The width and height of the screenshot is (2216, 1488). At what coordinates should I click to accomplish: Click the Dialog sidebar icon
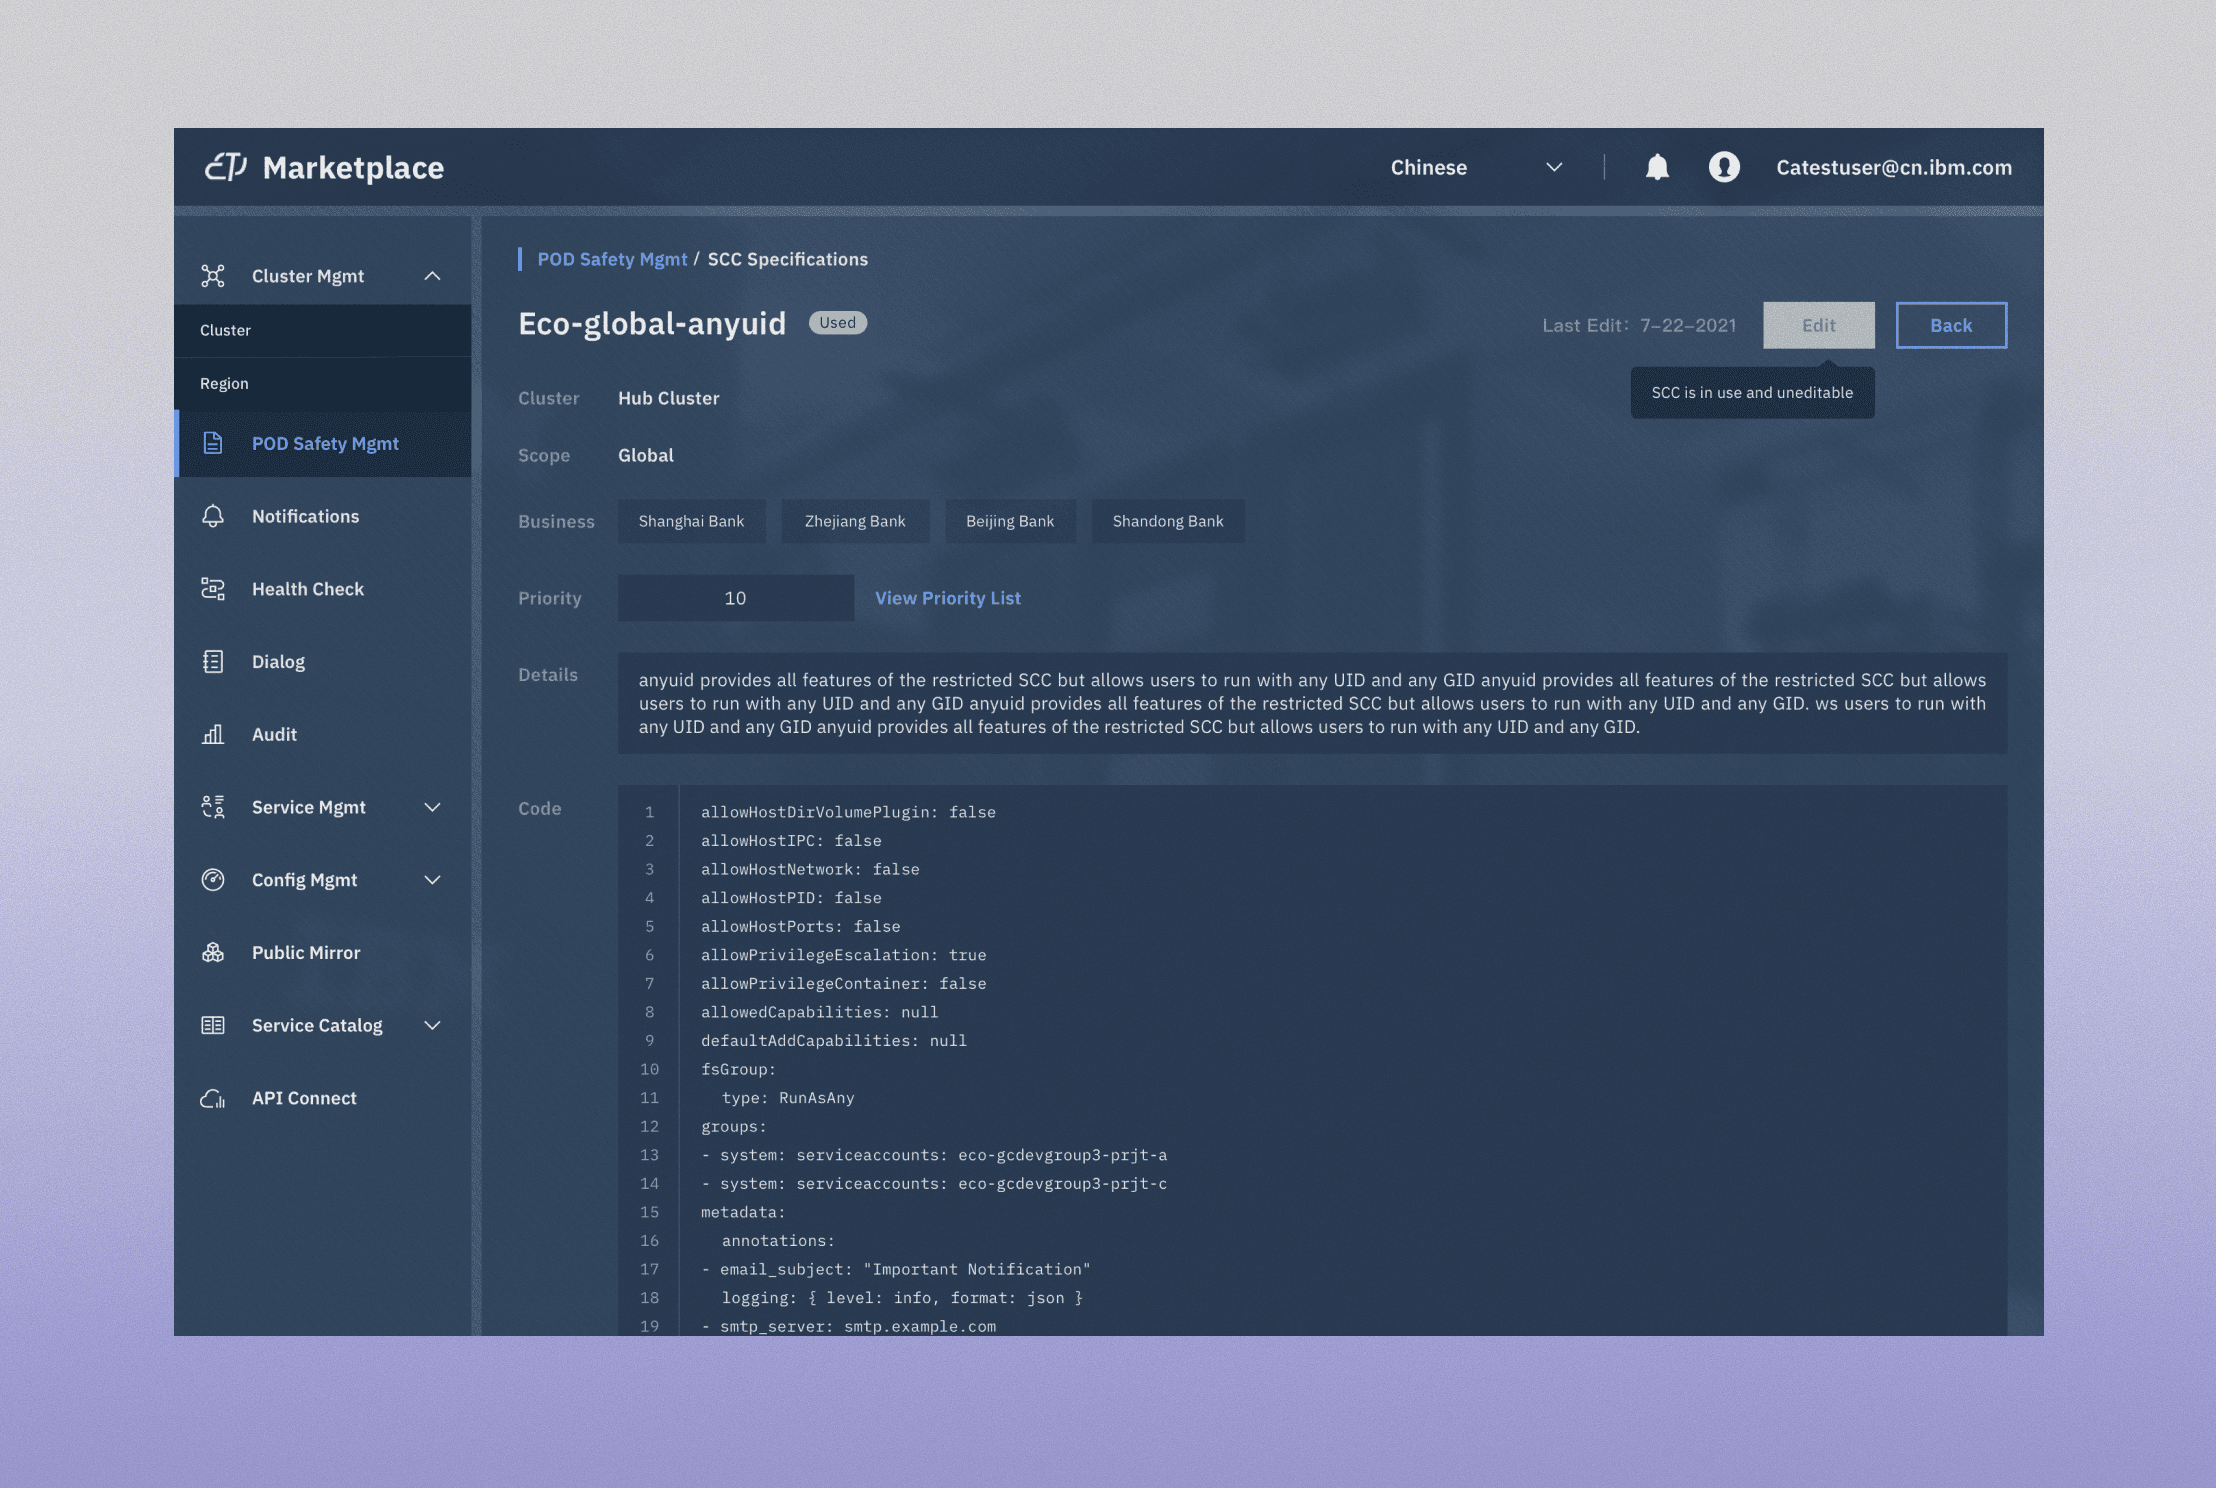click(213, 662)
